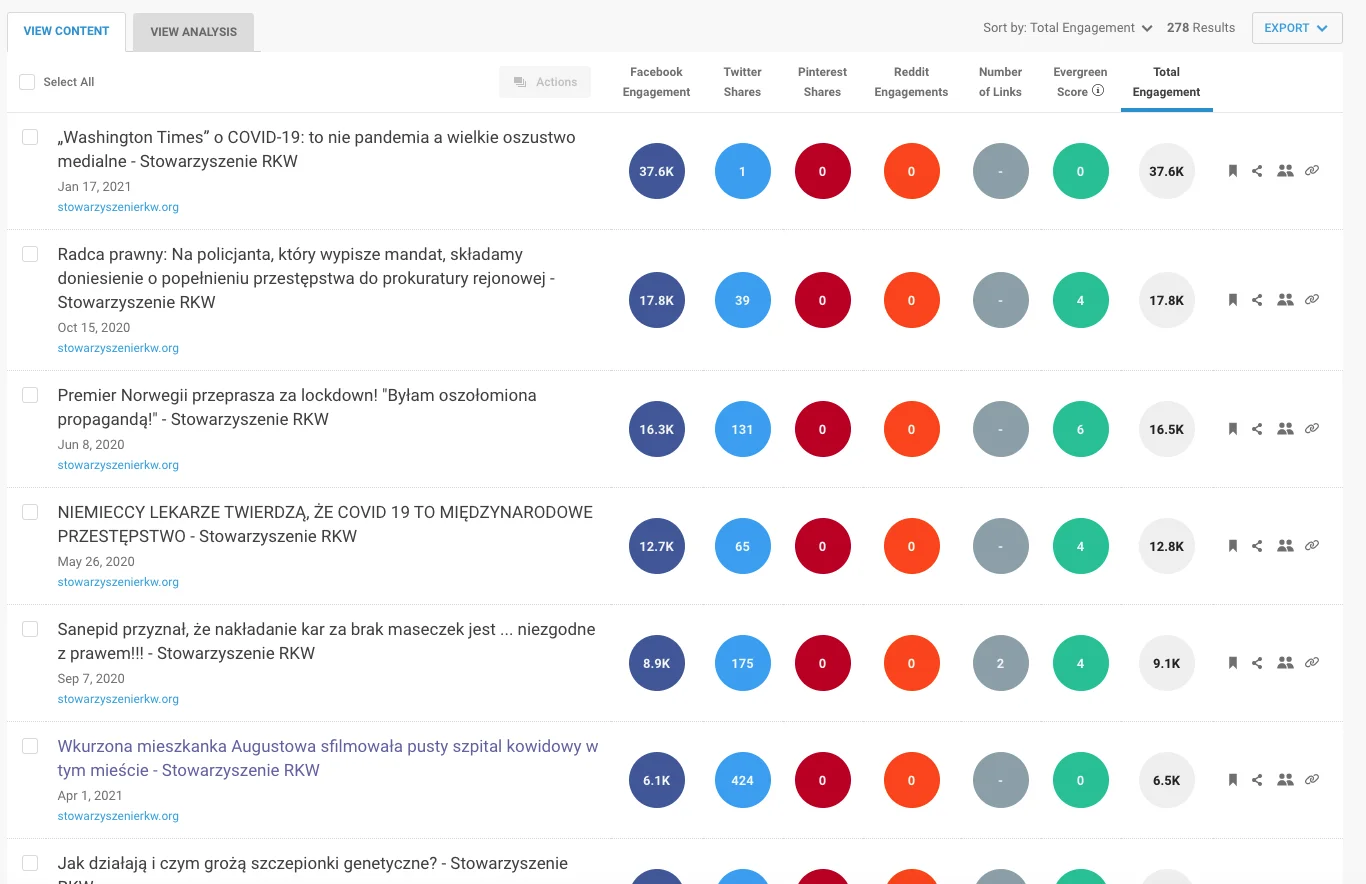
Task: Sort by Twitter Shares column
Action: click(742, 82)
